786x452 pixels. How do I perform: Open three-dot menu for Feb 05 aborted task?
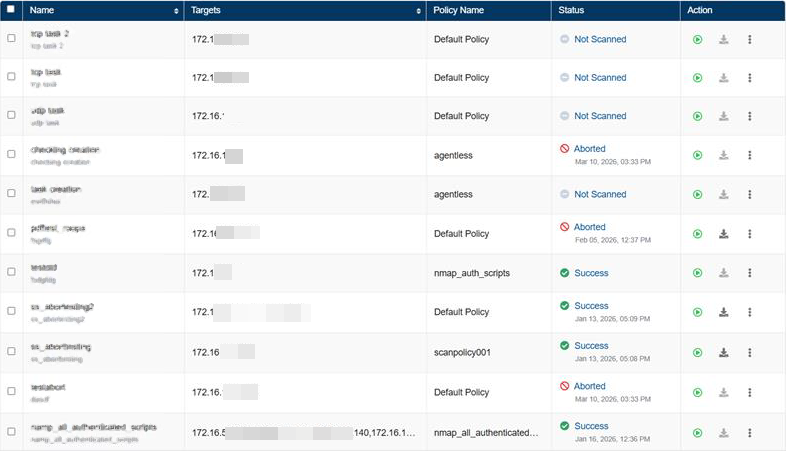pyautogui.click(x=749, y=234)
